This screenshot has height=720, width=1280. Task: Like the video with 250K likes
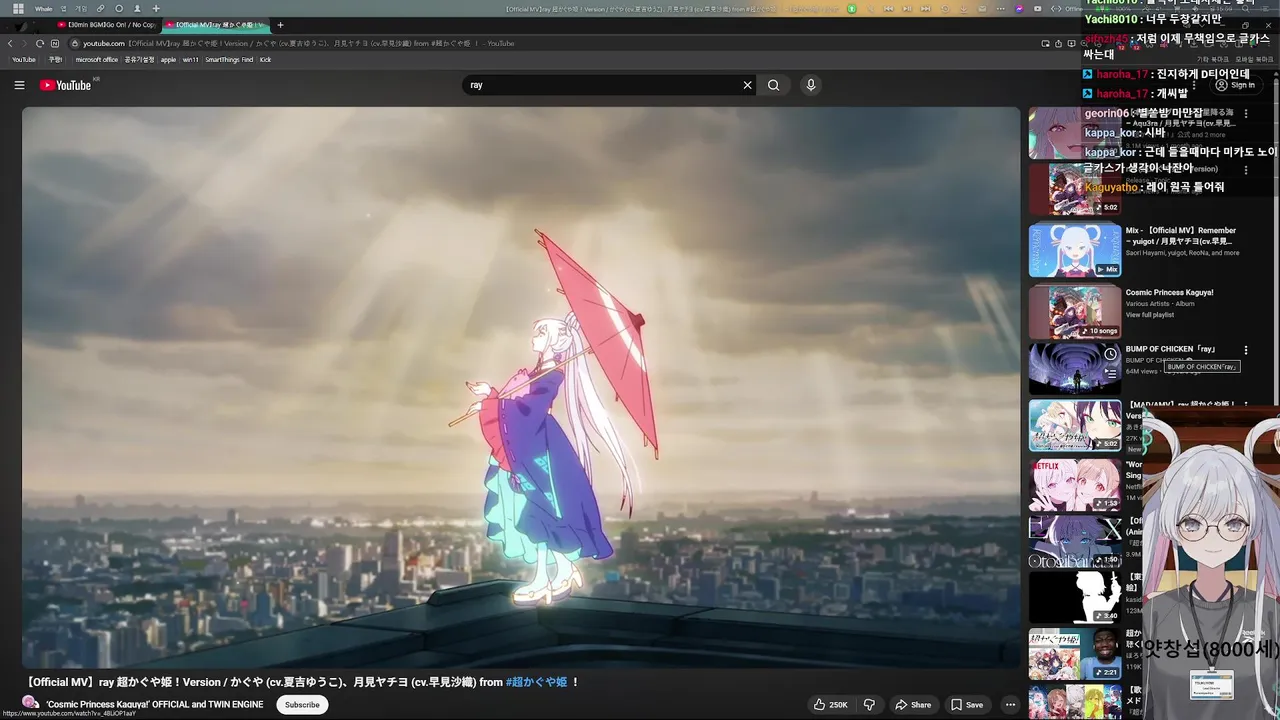(x=830, y=705)
